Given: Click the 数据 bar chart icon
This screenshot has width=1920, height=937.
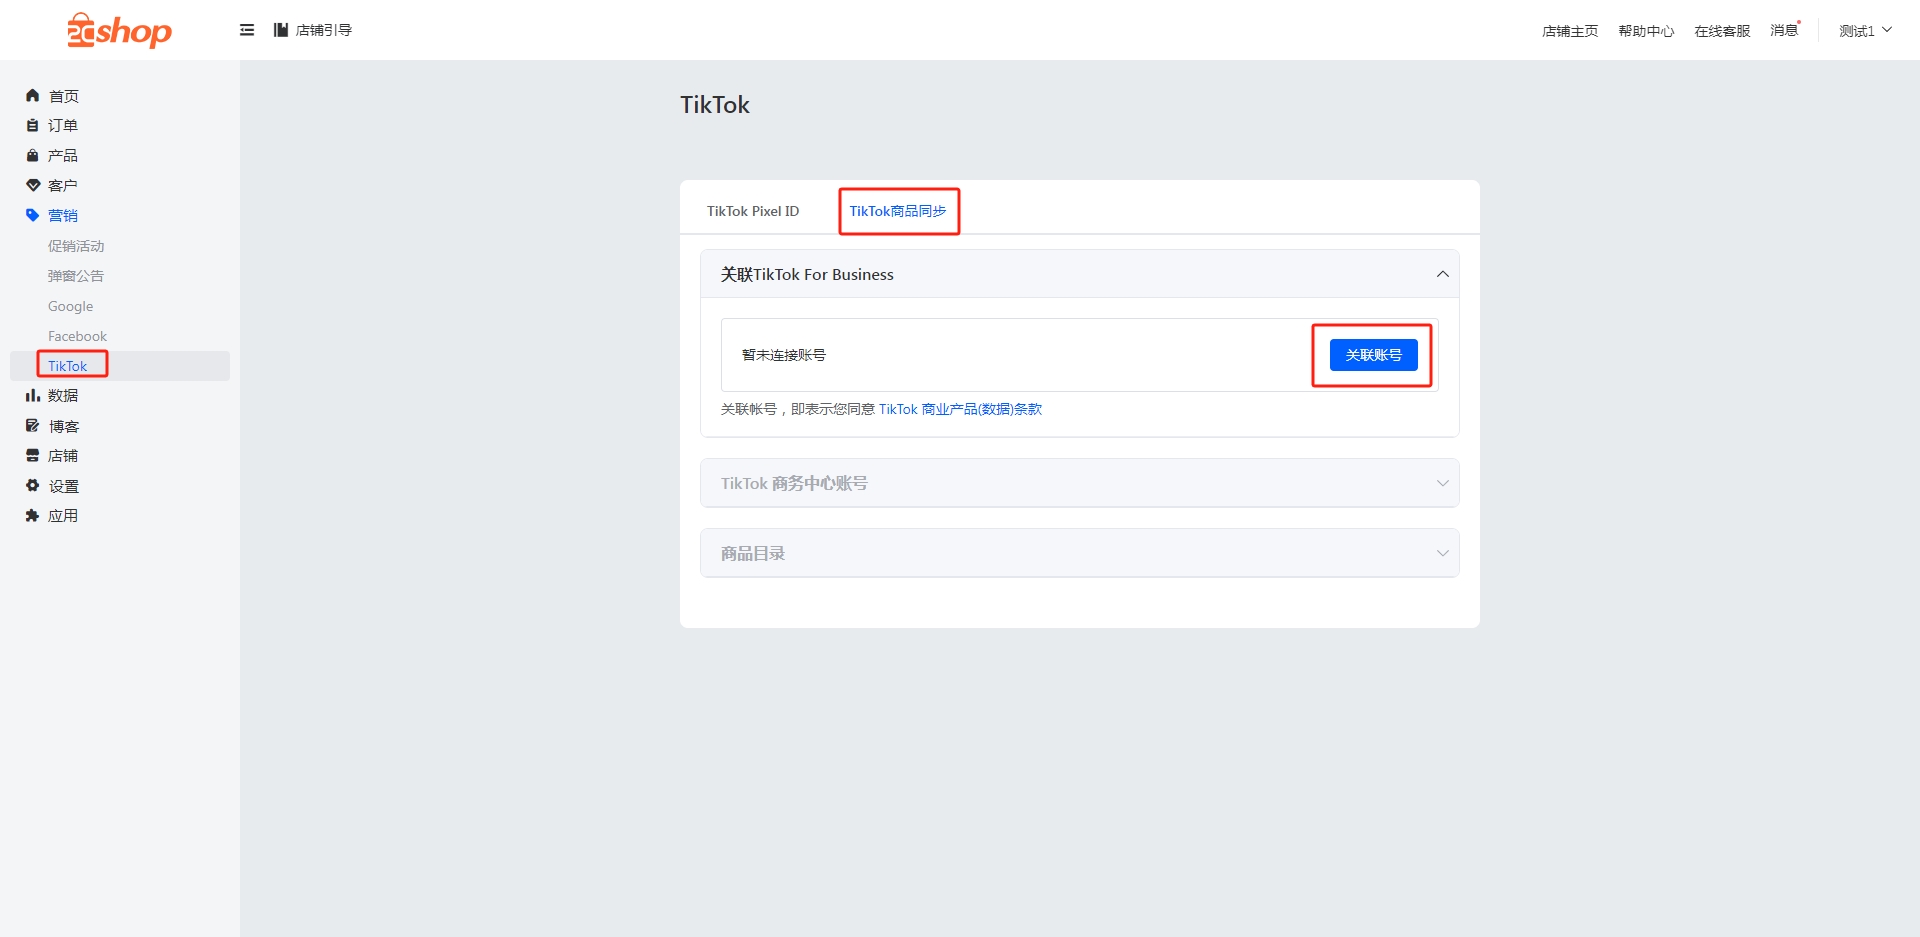Looking at the screenshot, I should 32,395.
